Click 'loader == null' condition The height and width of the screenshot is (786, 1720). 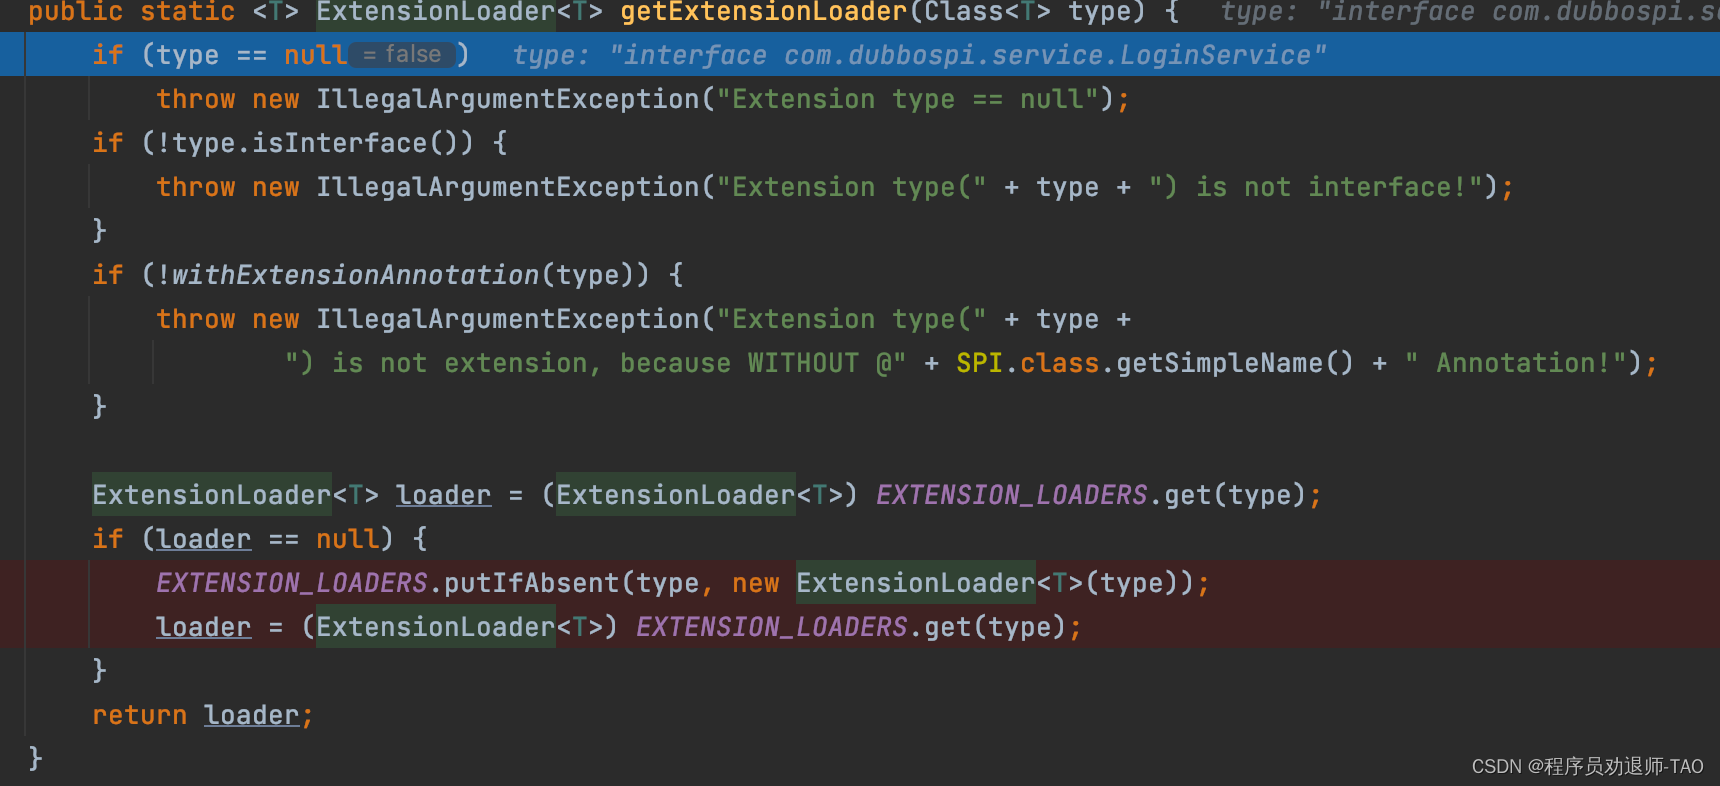(x=268, y=539)
